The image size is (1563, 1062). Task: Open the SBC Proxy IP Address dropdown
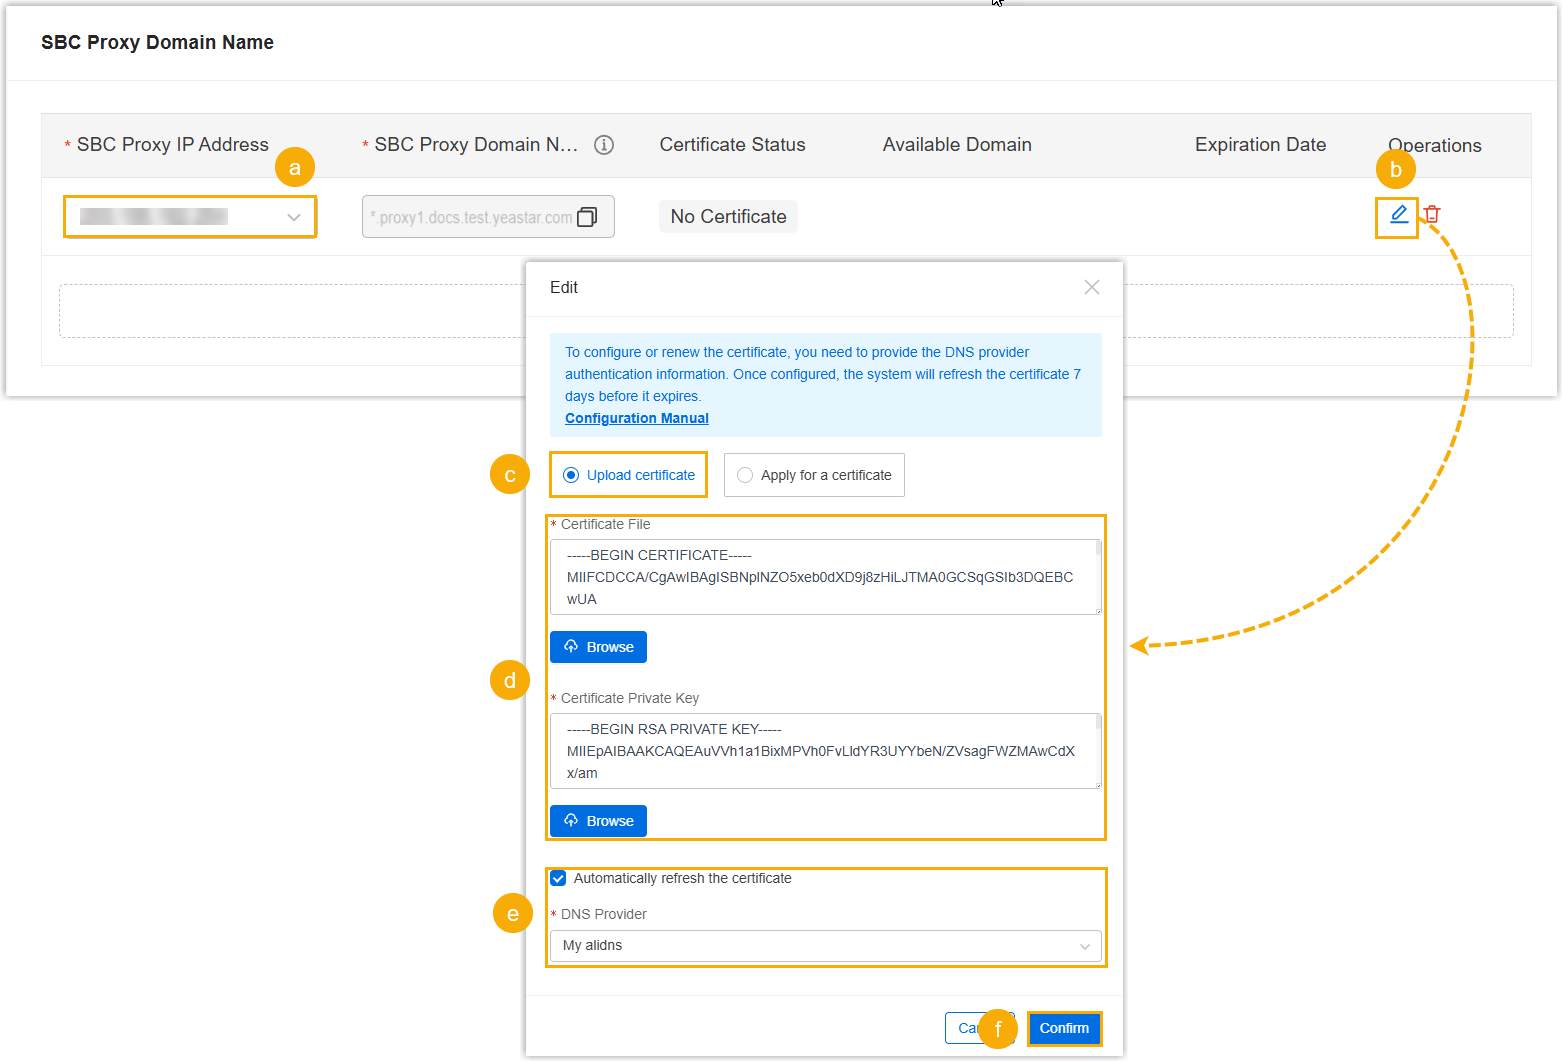190,217
